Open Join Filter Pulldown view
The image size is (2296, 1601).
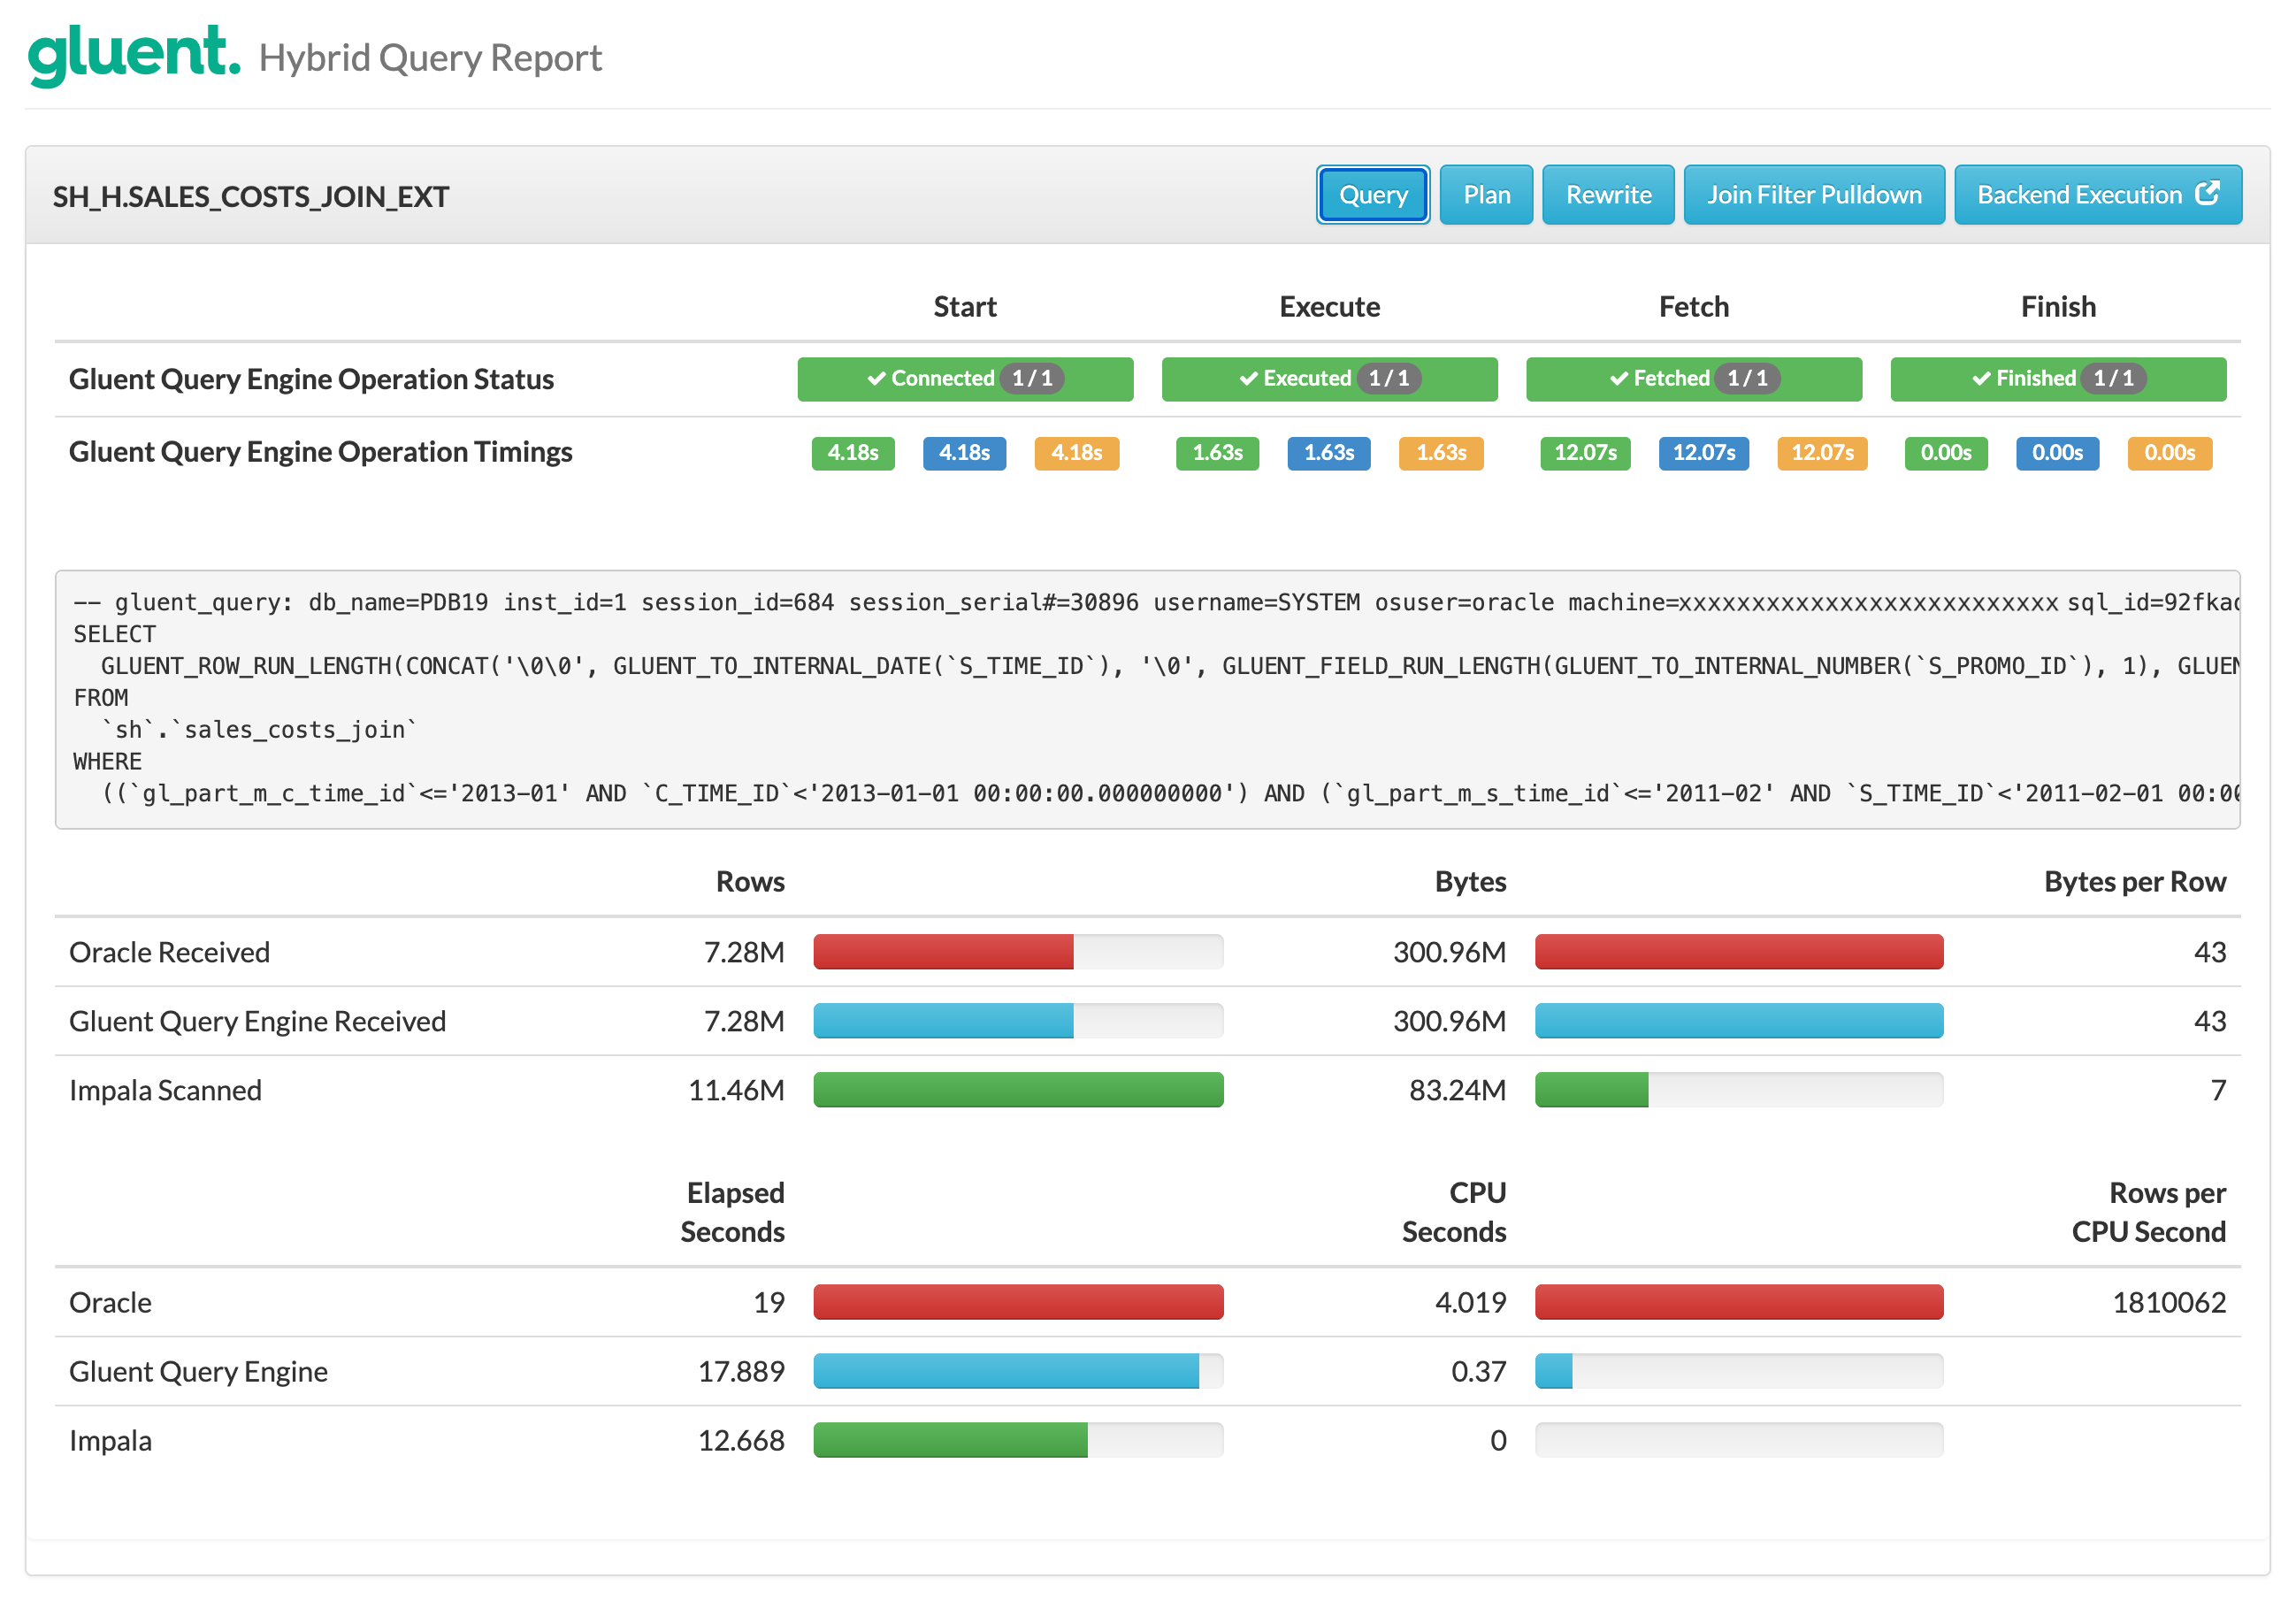1813,195
